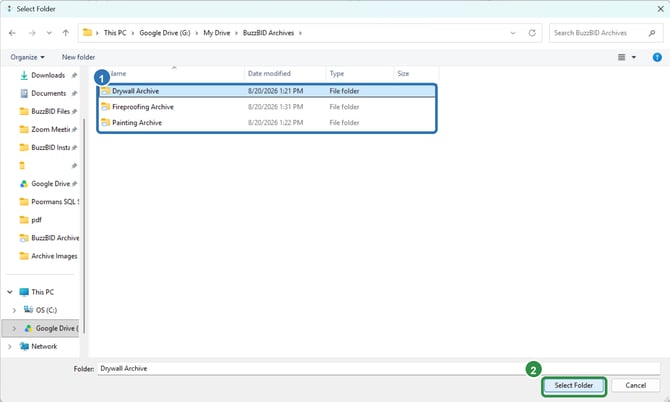Screen dimensions: 670x402
Task: Open Documents in Quick access
Action: (x=48, y=93)
